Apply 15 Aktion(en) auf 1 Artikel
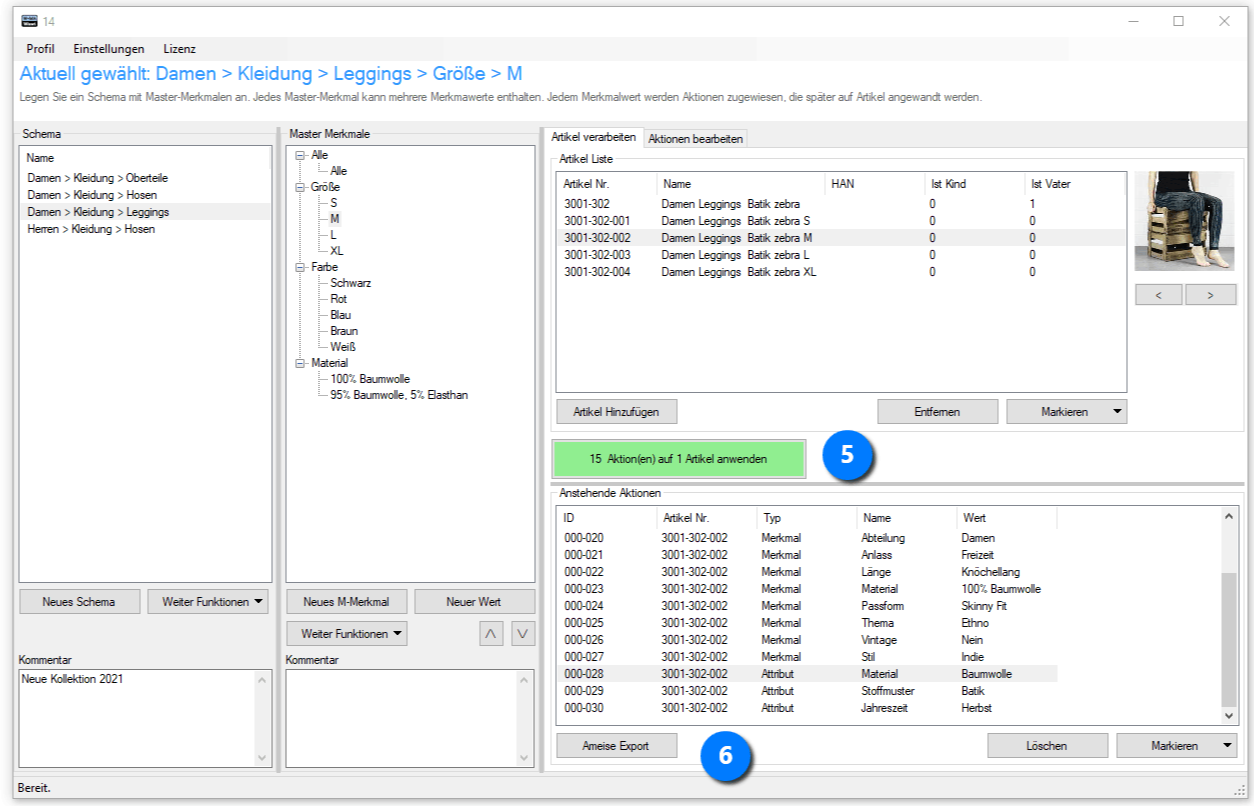Screen dimensions: 1255x806 [679, 459]
